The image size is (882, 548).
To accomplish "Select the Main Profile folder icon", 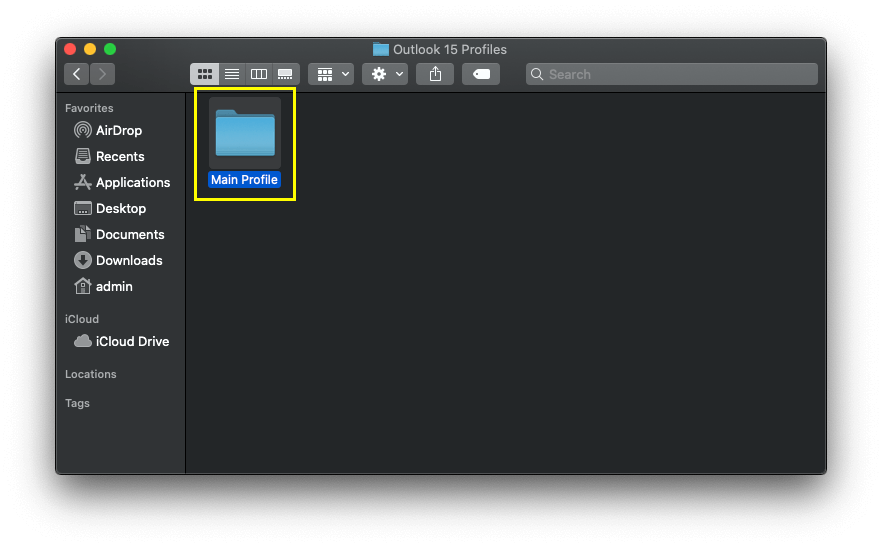I will pos(245,133).
